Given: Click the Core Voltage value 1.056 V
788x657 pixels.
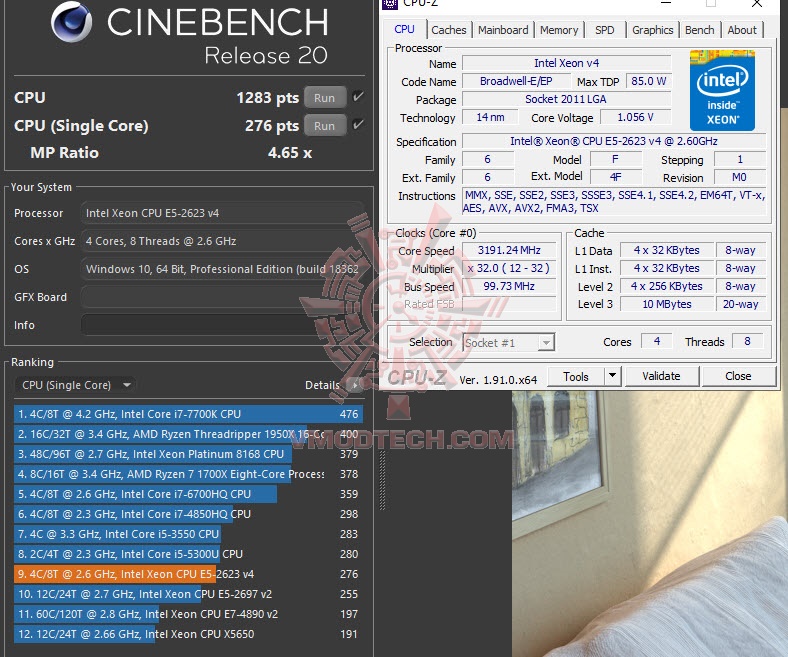Looking at the screenshot, I should tap(635, 117).
